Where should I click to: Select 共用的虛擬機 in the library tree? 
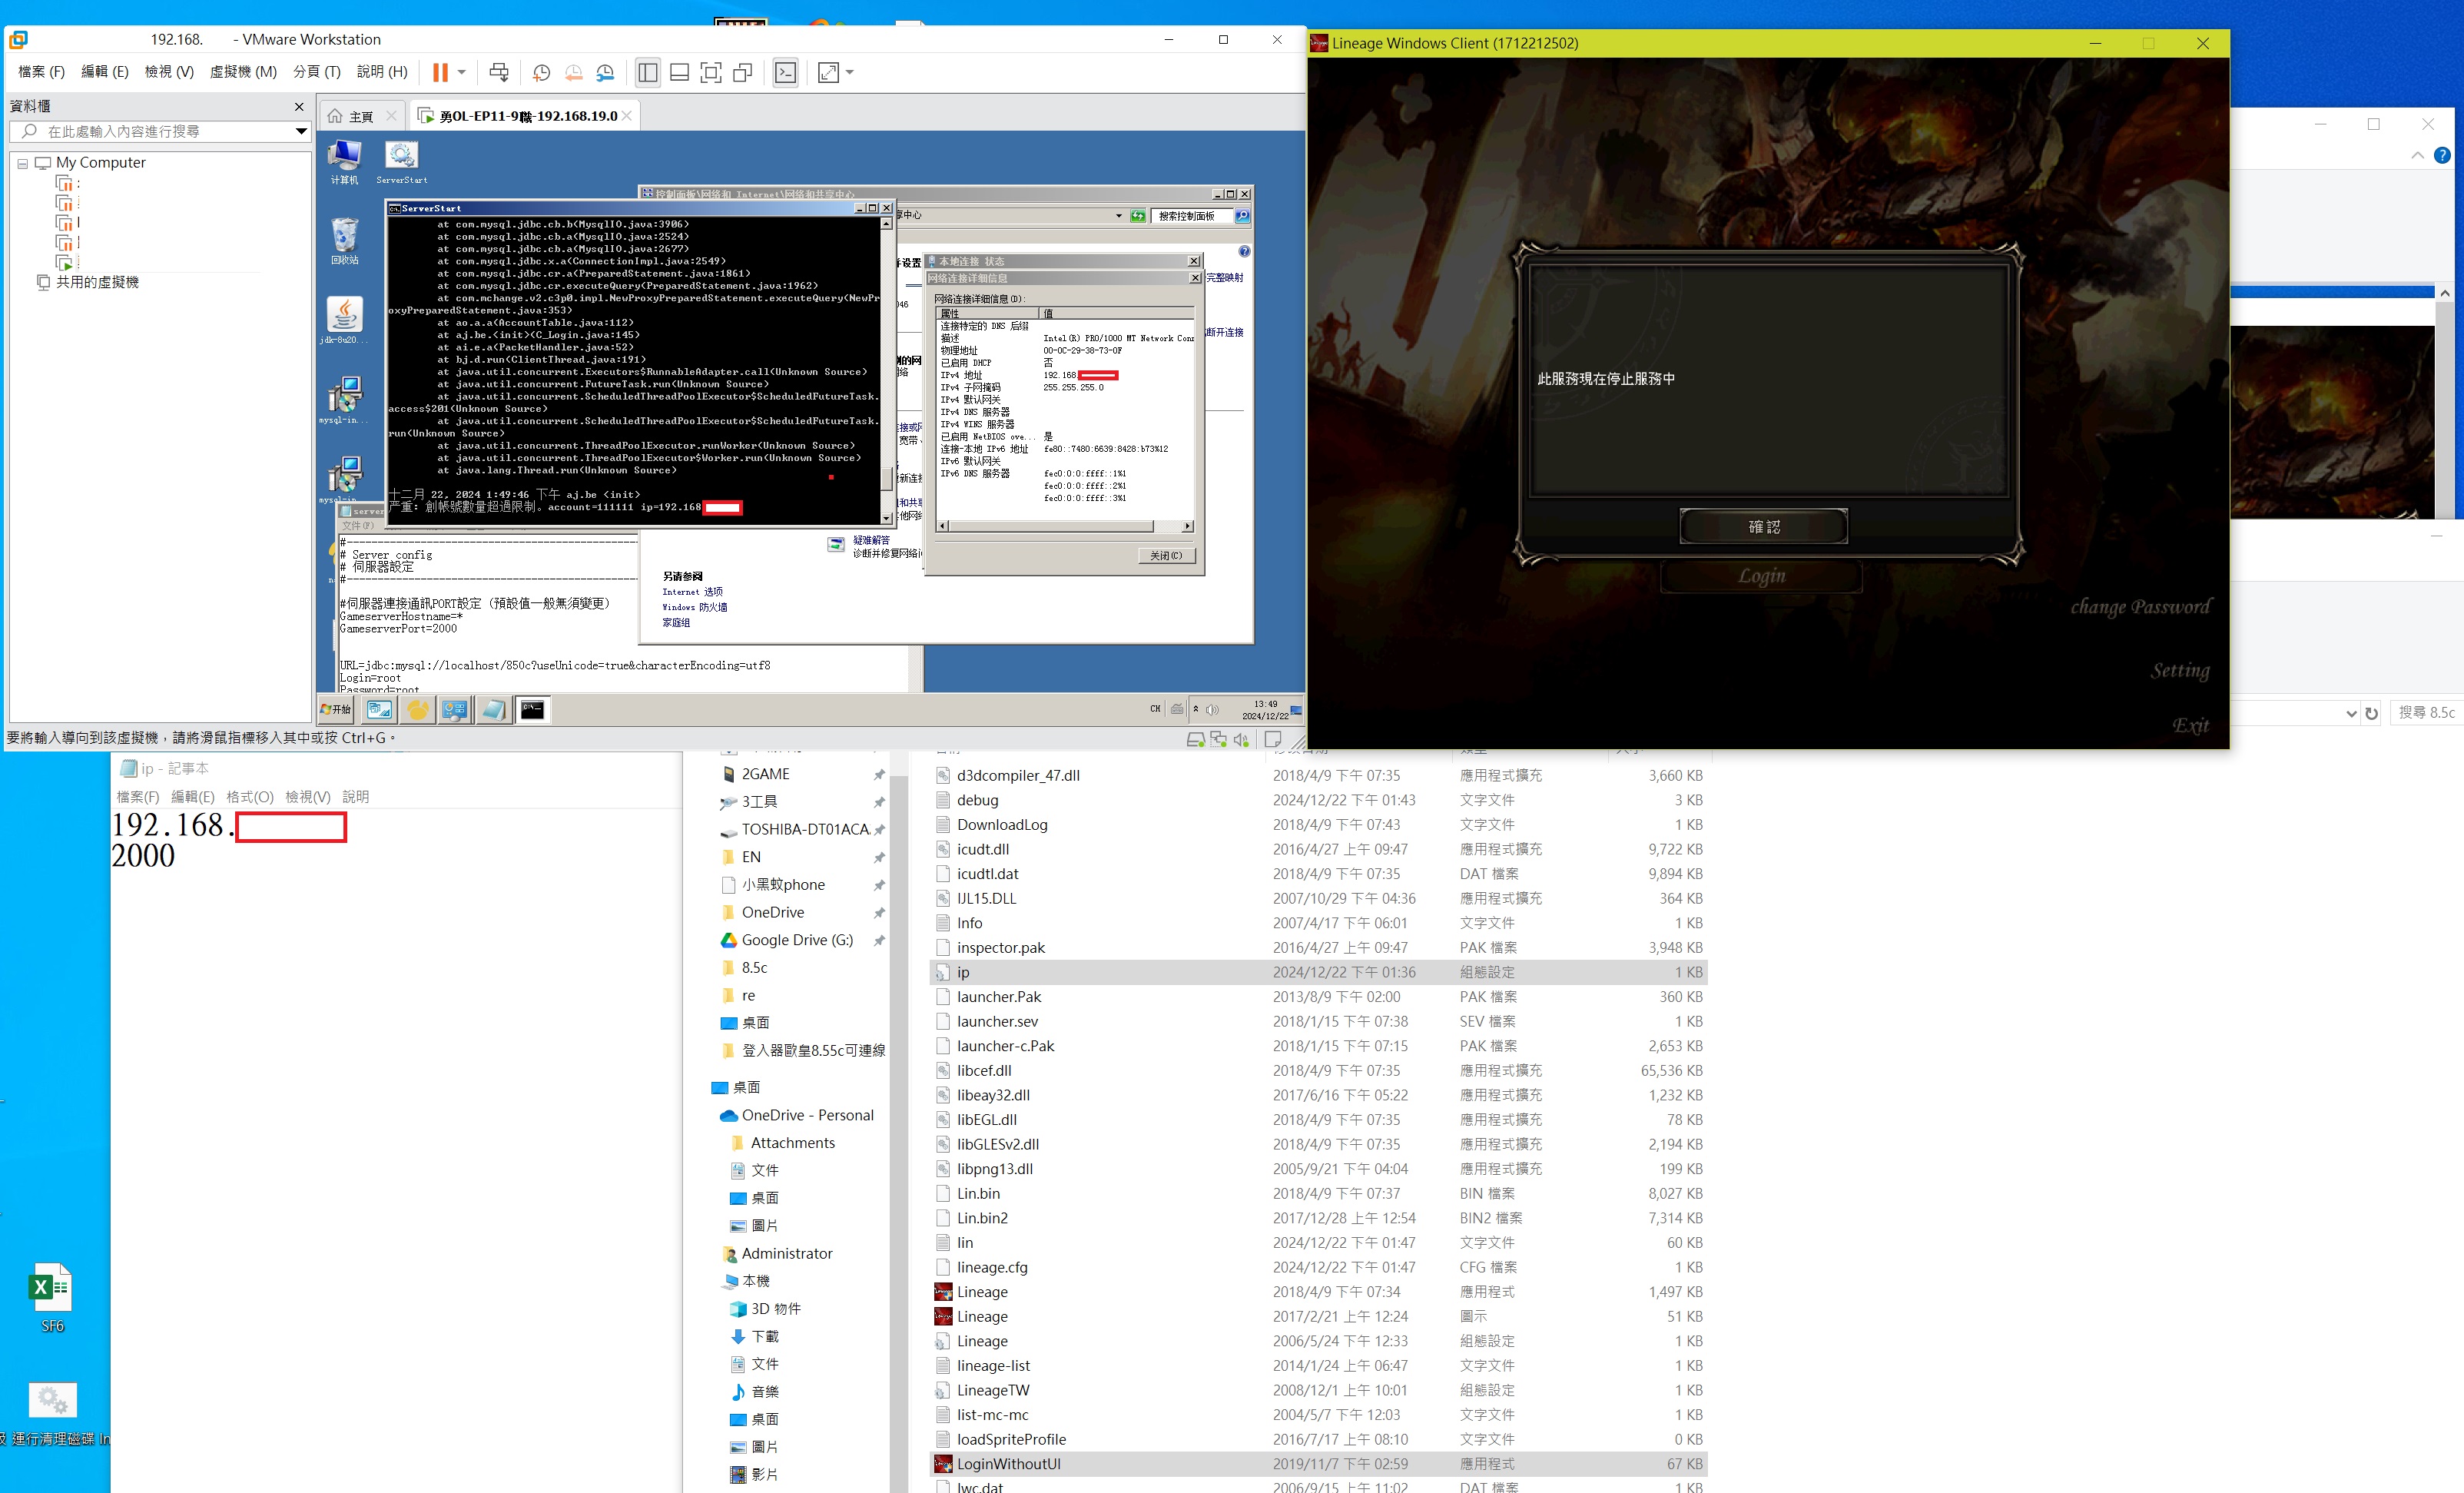click(x=97, y=282)
